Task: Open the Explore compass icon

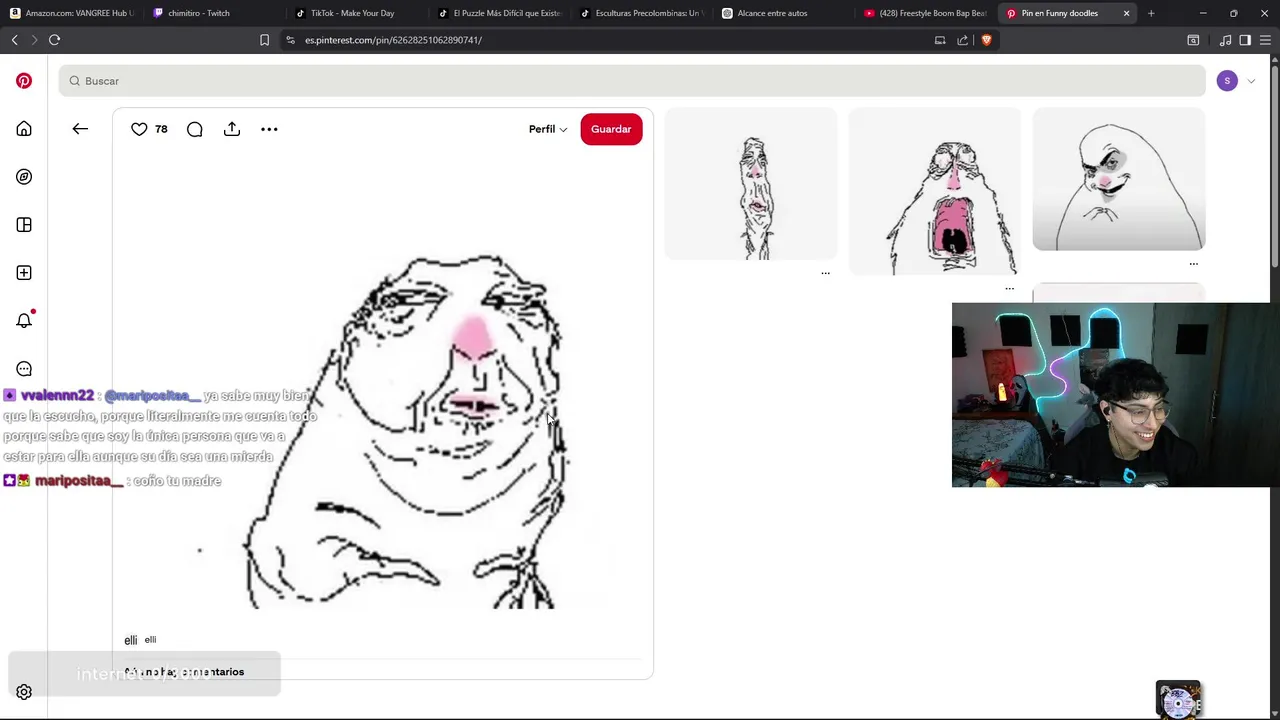Action: 24,177
